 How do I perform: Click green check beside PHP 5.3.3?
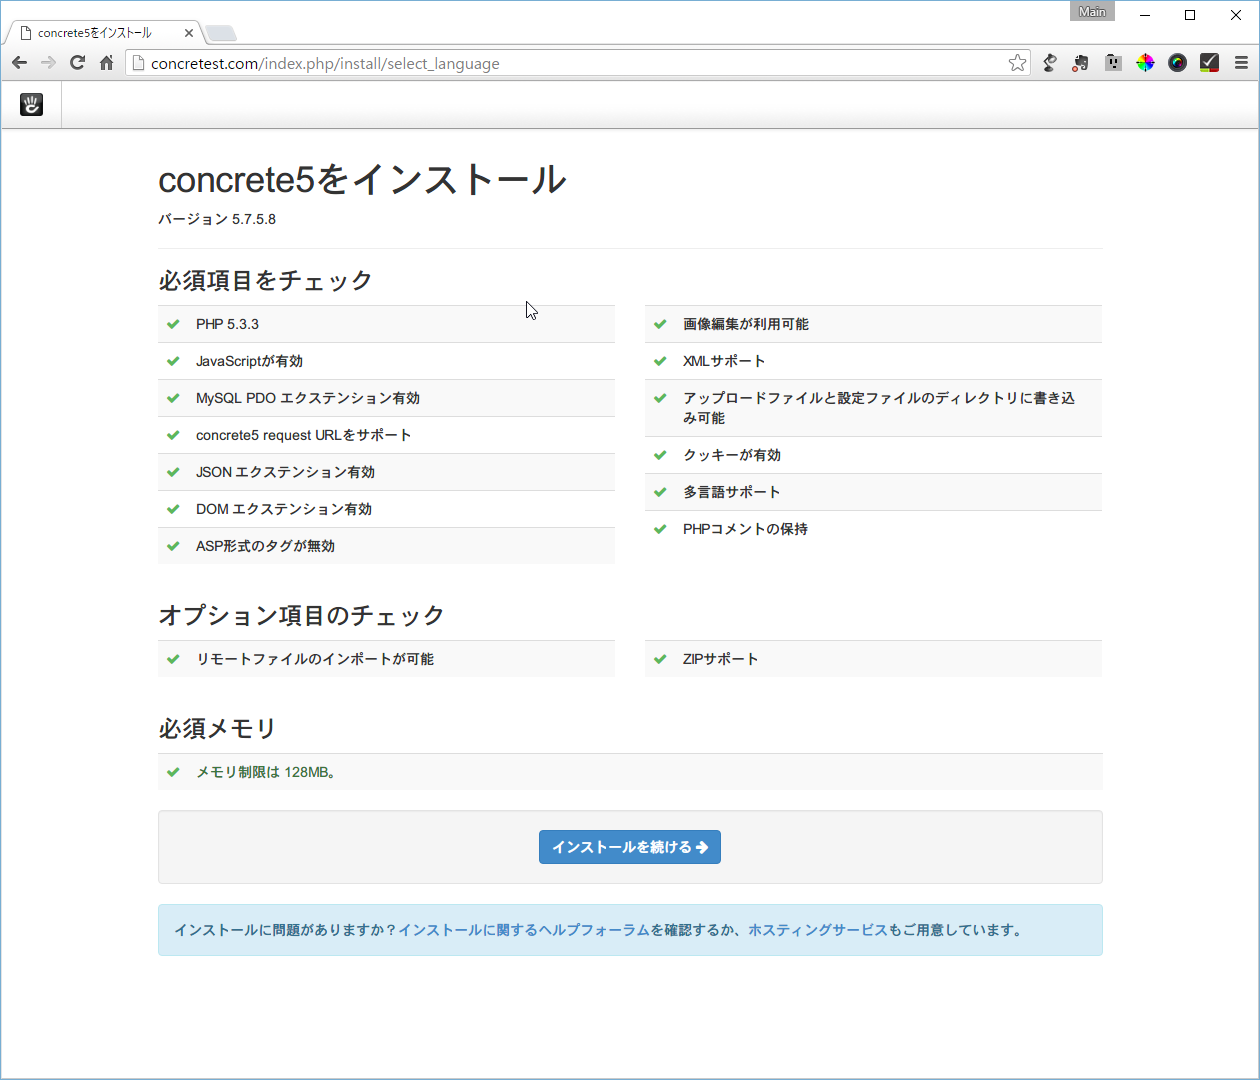pyautogui.click(x=173, y=324)
